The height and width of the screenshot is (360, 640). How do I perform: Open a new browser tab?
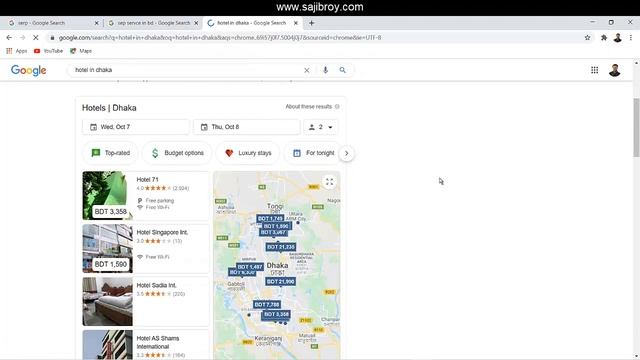pyautogui.click(x=311, y=23)
